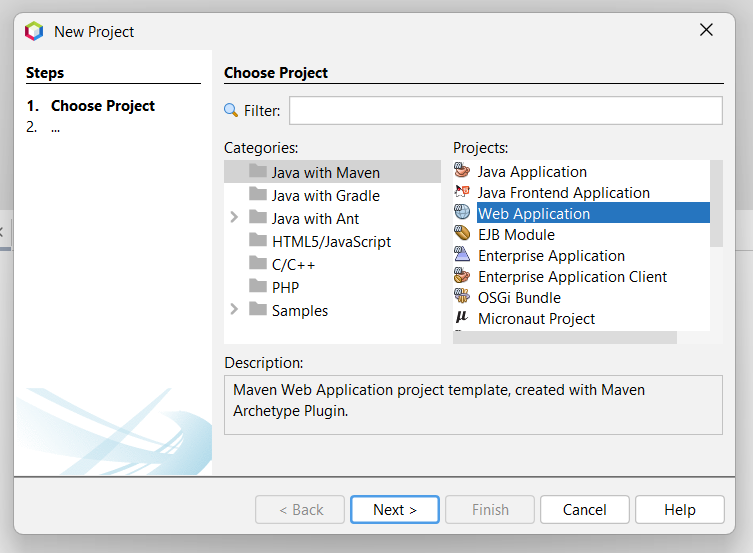753x553 pixels.
Task: Click the disabled Back button
Action: pos(300,509)
